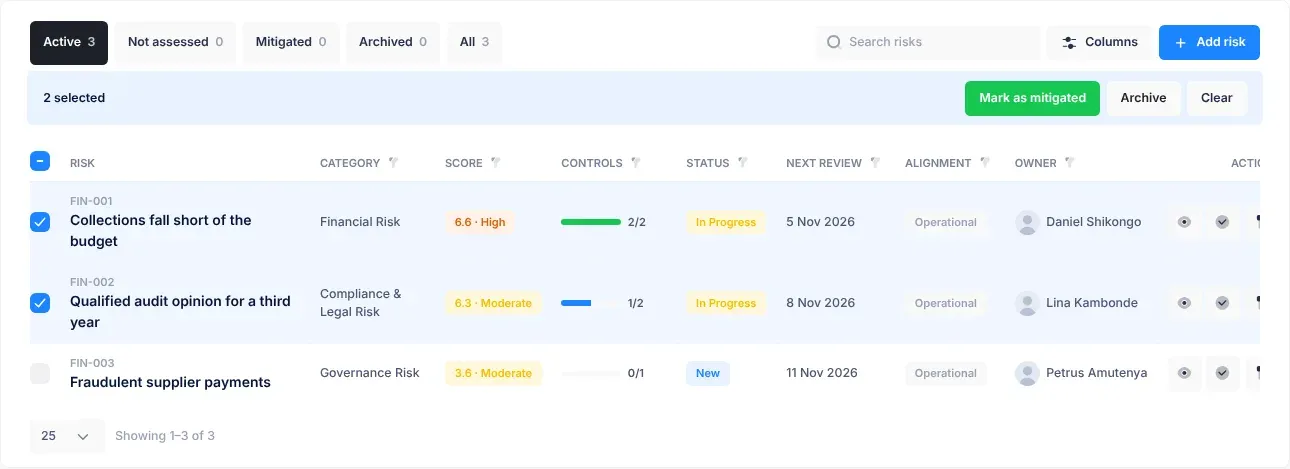Image resolution: width=1290 pixels, height=469 pixels.
Task: Click the 2/2 controls progress bar
Action: [591, 222]
